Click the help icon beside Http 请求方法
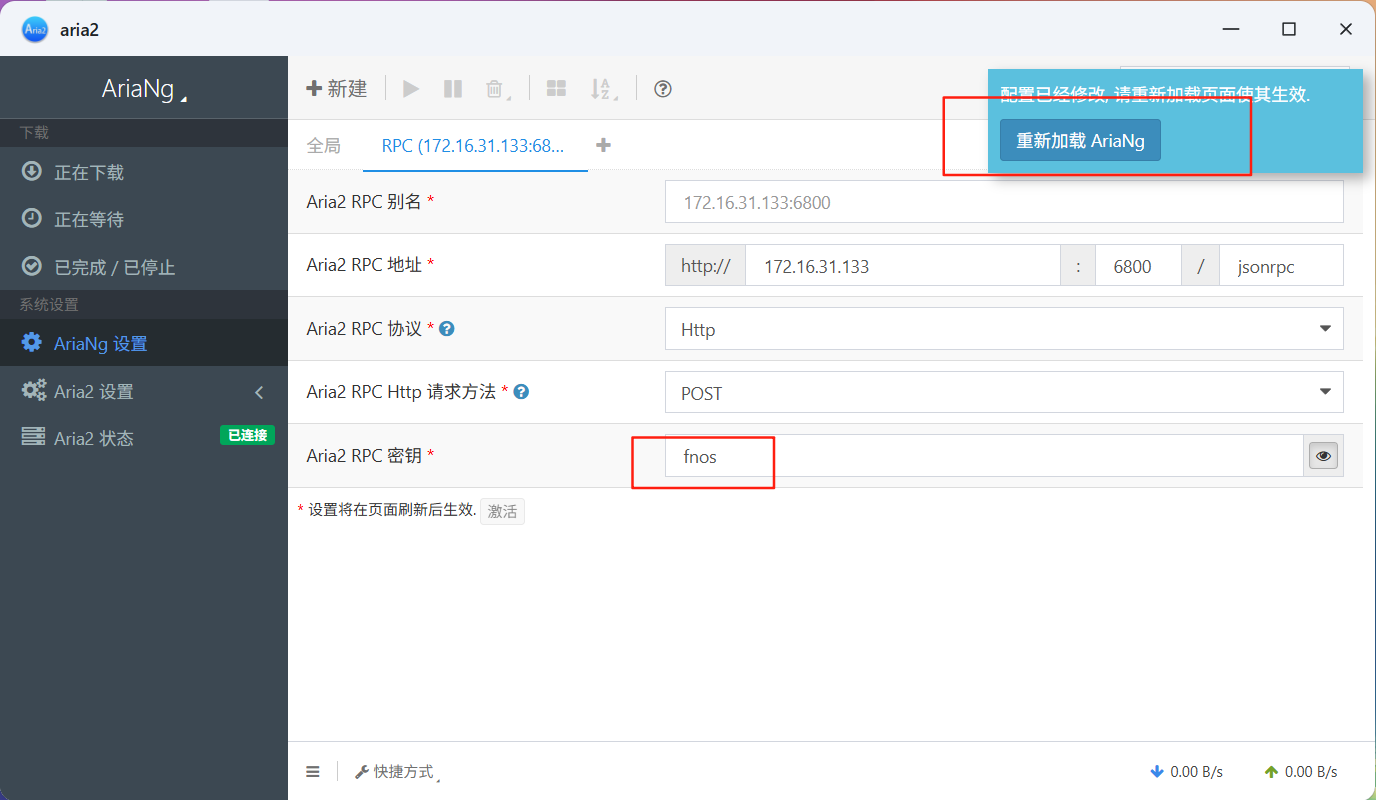The width and height of the screenshot is (1376, 800). (x=521, y=392)
